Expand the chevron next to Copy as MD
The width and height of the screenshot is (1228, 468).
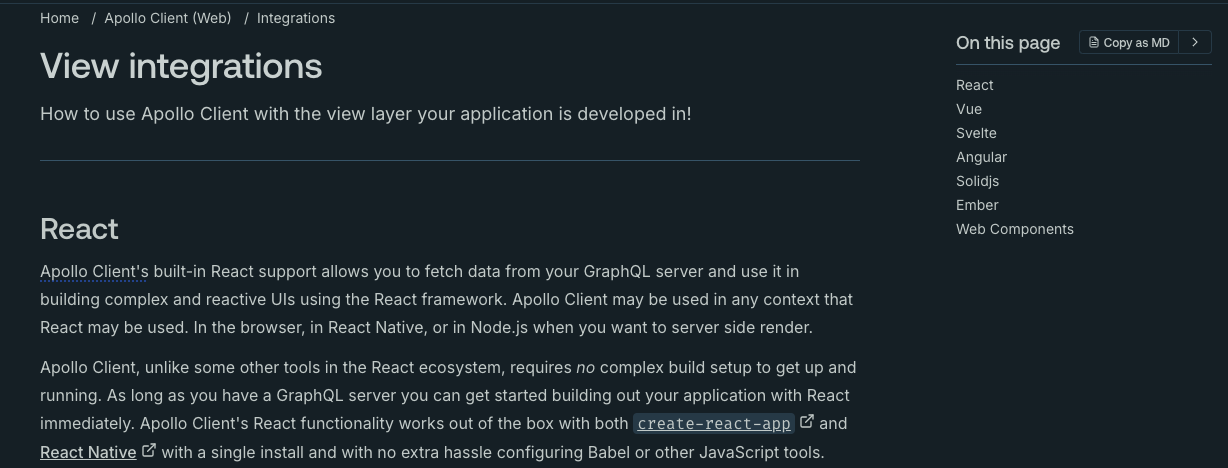pyautogui.click(x=1195, y=42)
